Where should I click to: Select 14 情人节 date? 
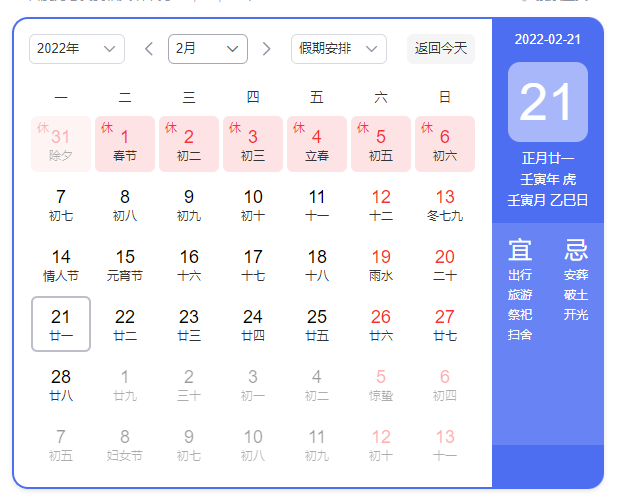tap(61, 264)
